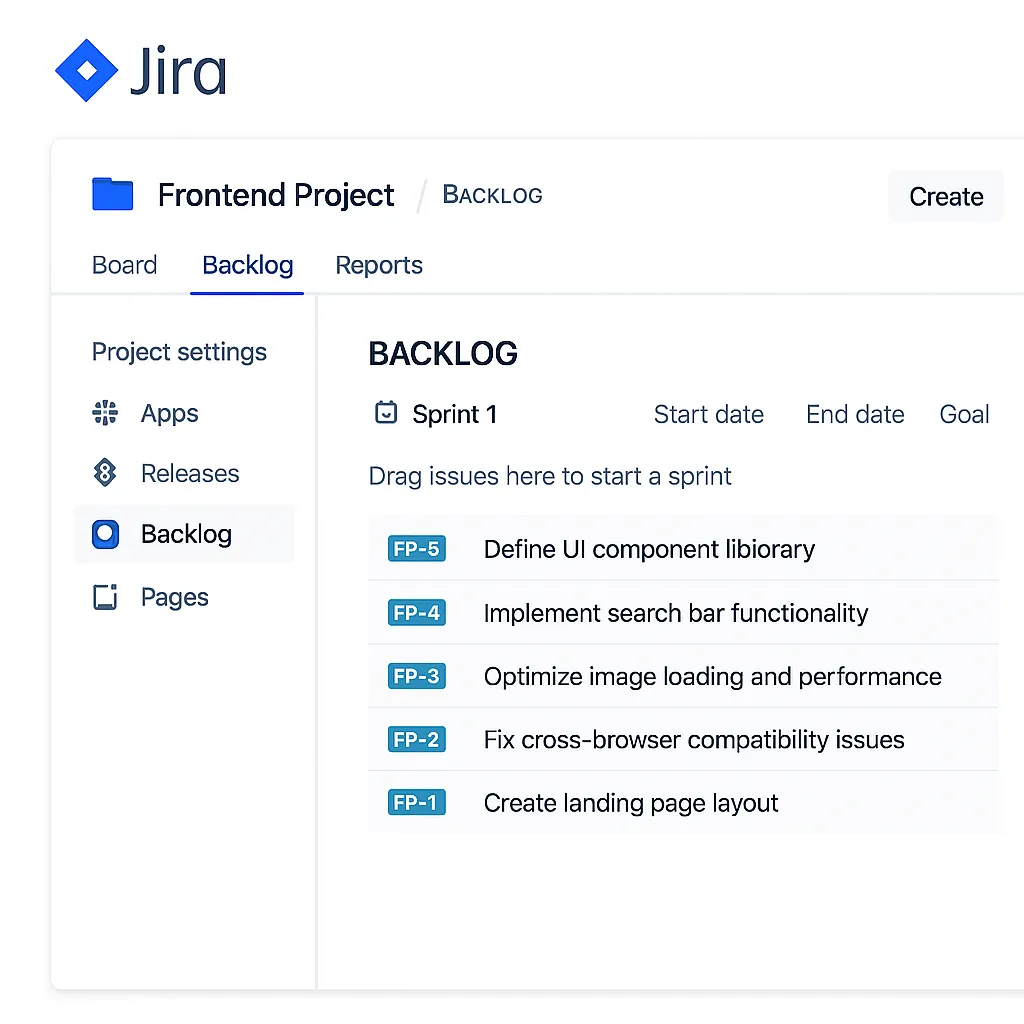Click the Sprint 1 title
Screen dimensions: 1024x1024
455,414
